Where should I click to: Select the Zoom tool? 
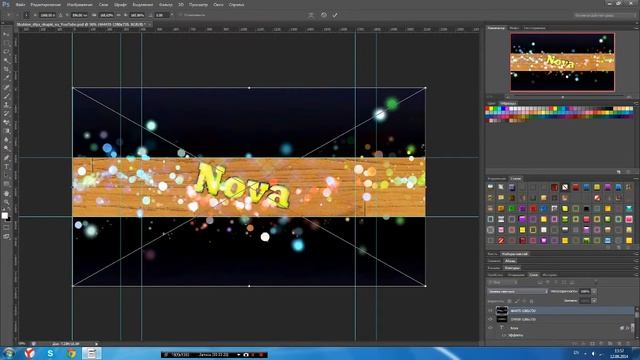7,202
